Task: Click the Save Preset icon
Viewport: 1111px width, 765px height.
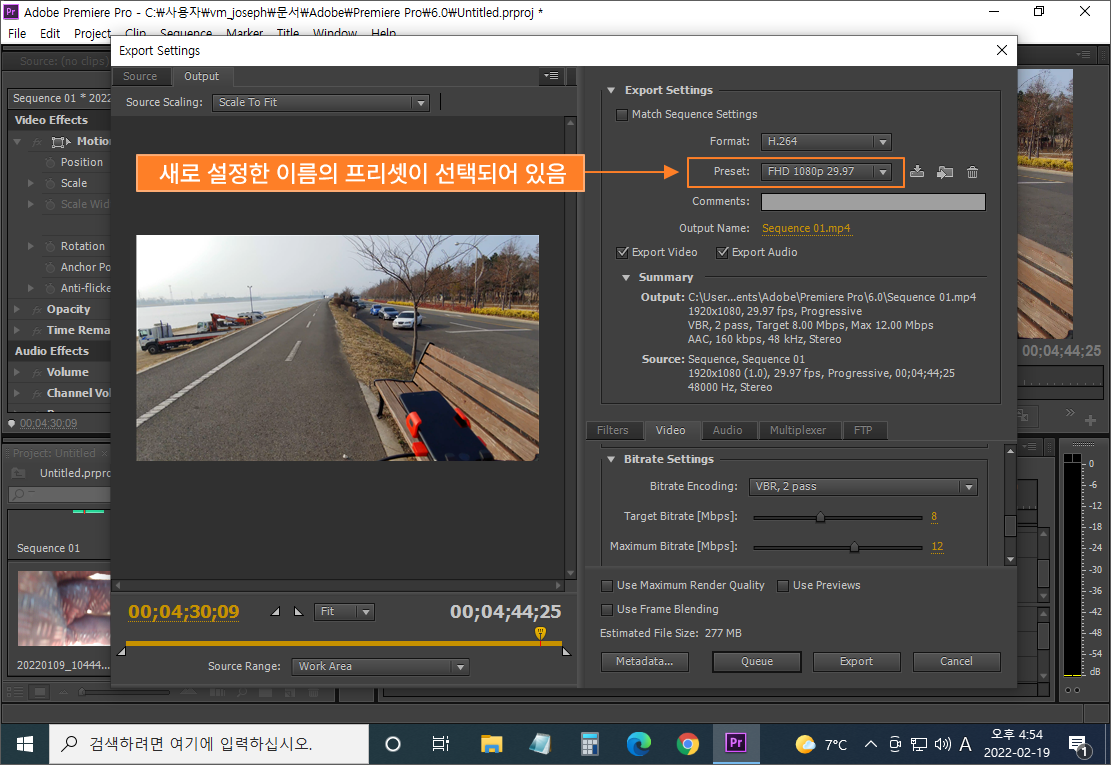Action: click(917, 172)
